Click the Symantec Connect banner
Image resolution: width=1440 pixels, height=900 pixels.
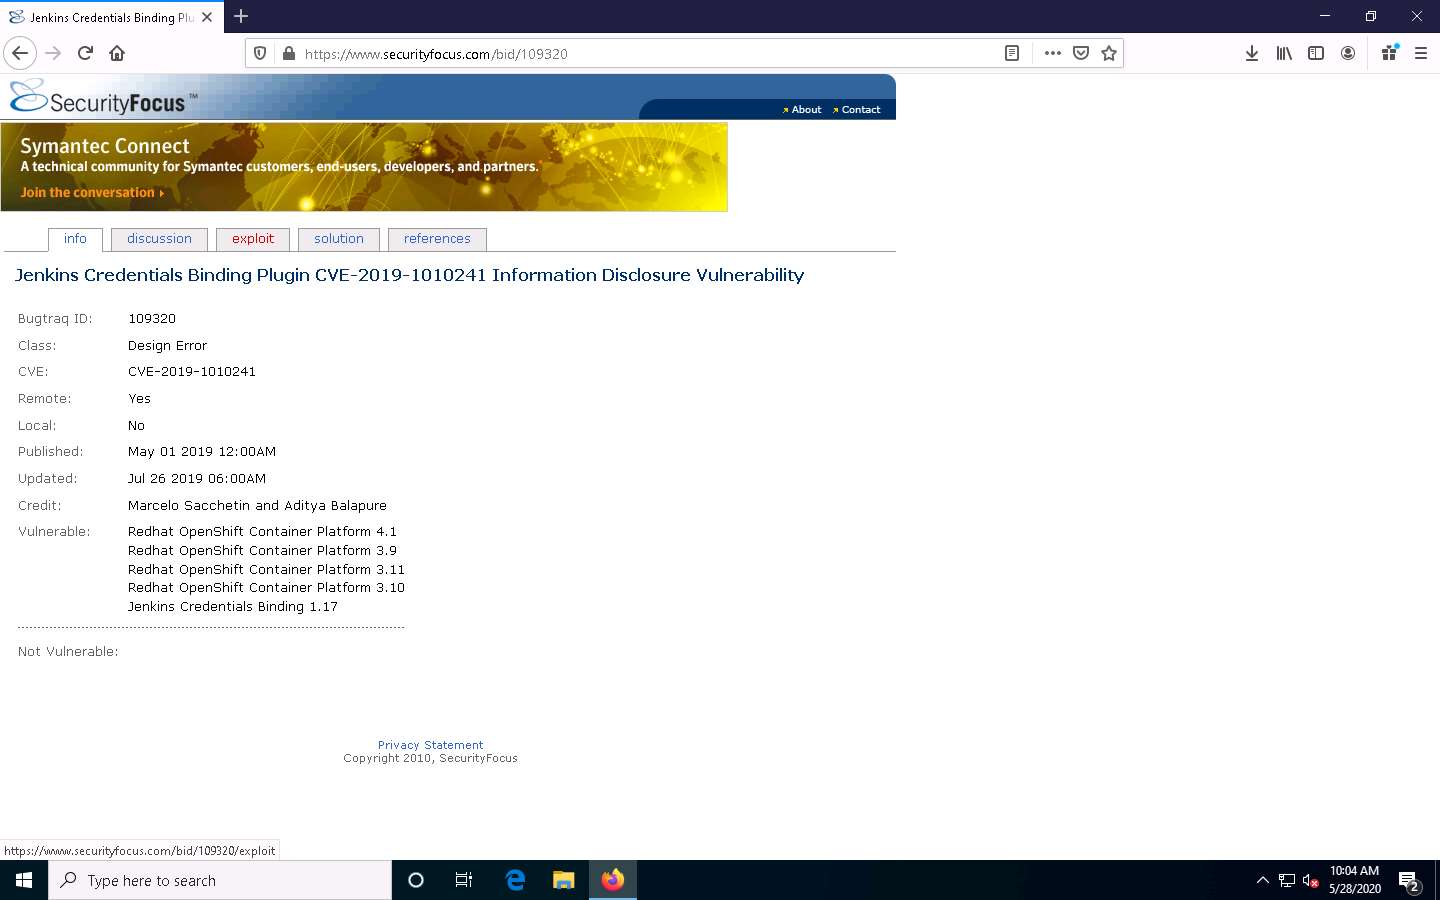pos(364,167)
